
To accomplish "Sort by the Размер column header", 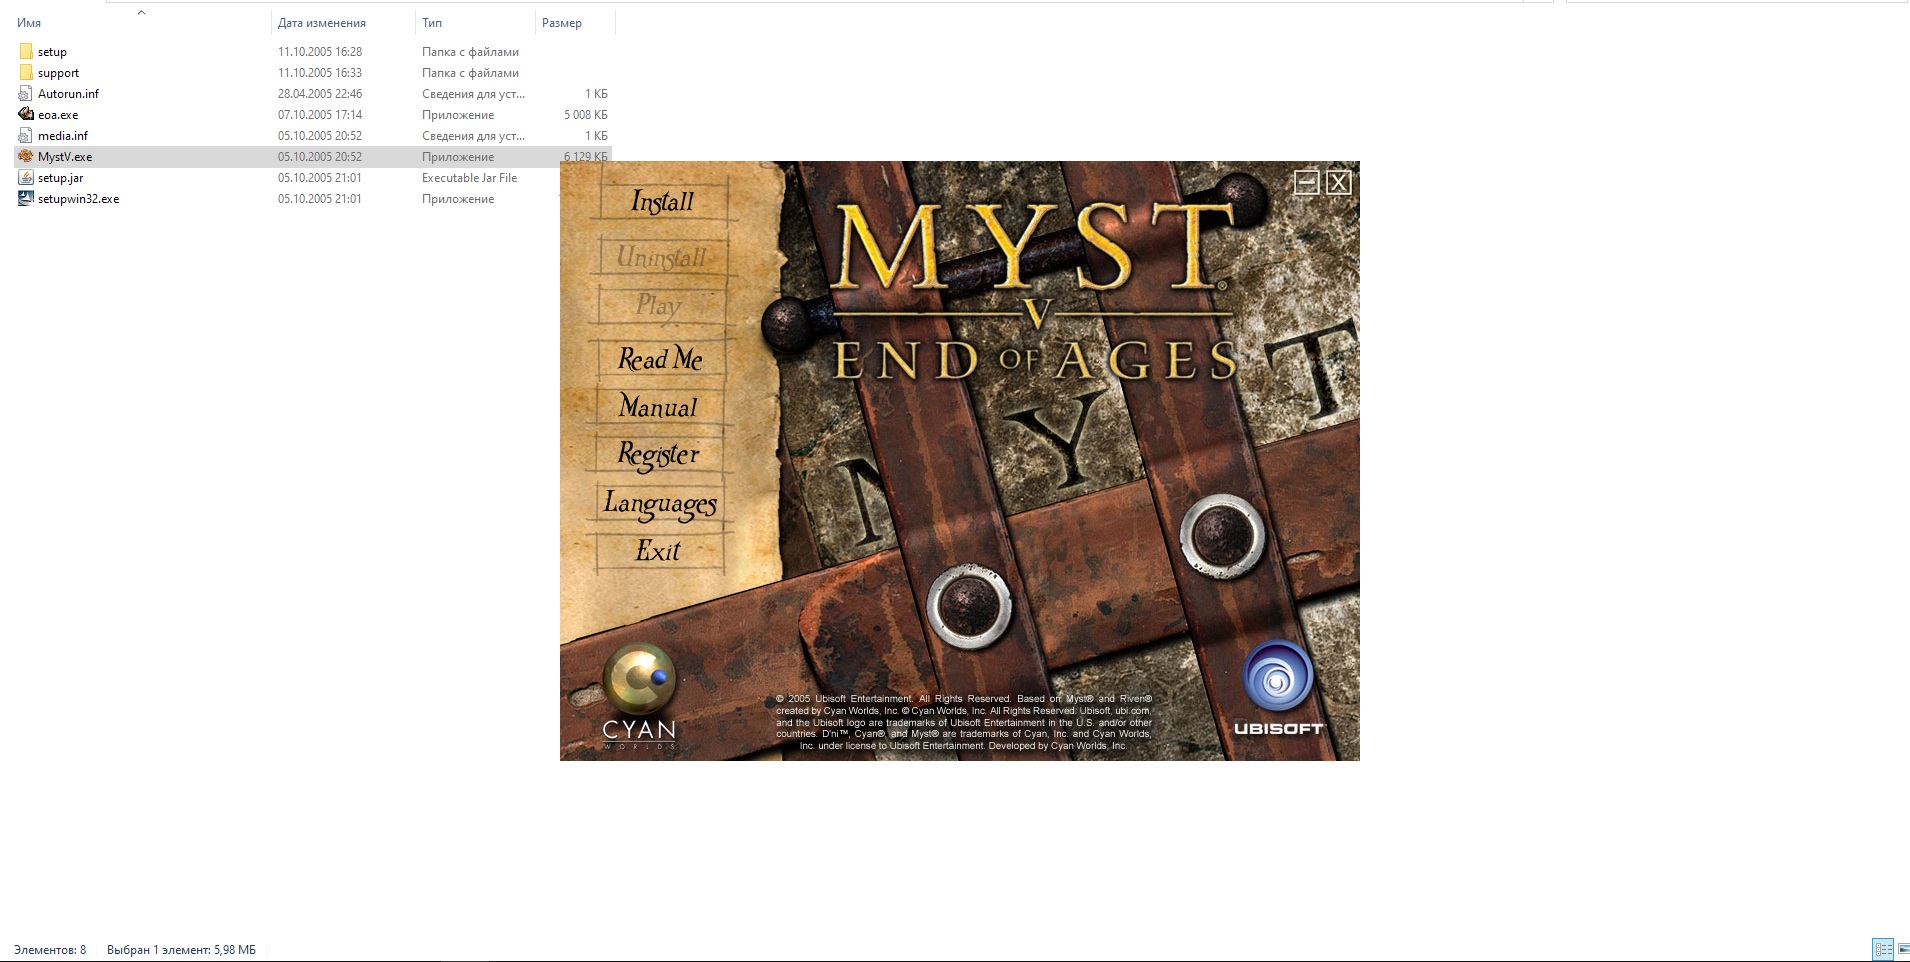I will tap(562, 22).
